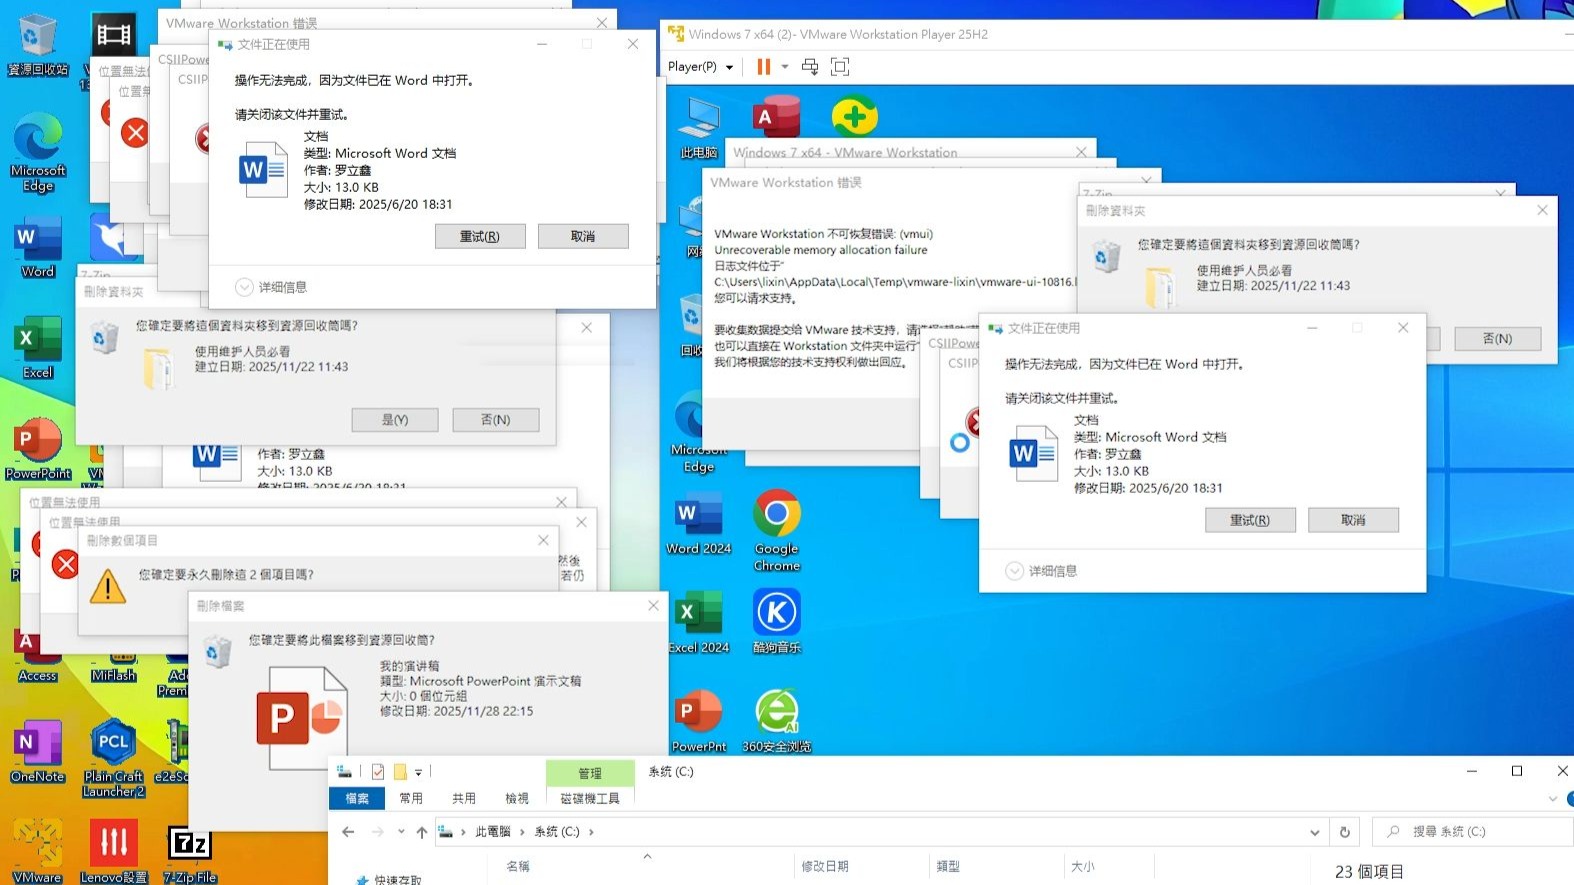
Task: Open the Recycle Bin icon on host desktop
Action: tap(38, 44)
